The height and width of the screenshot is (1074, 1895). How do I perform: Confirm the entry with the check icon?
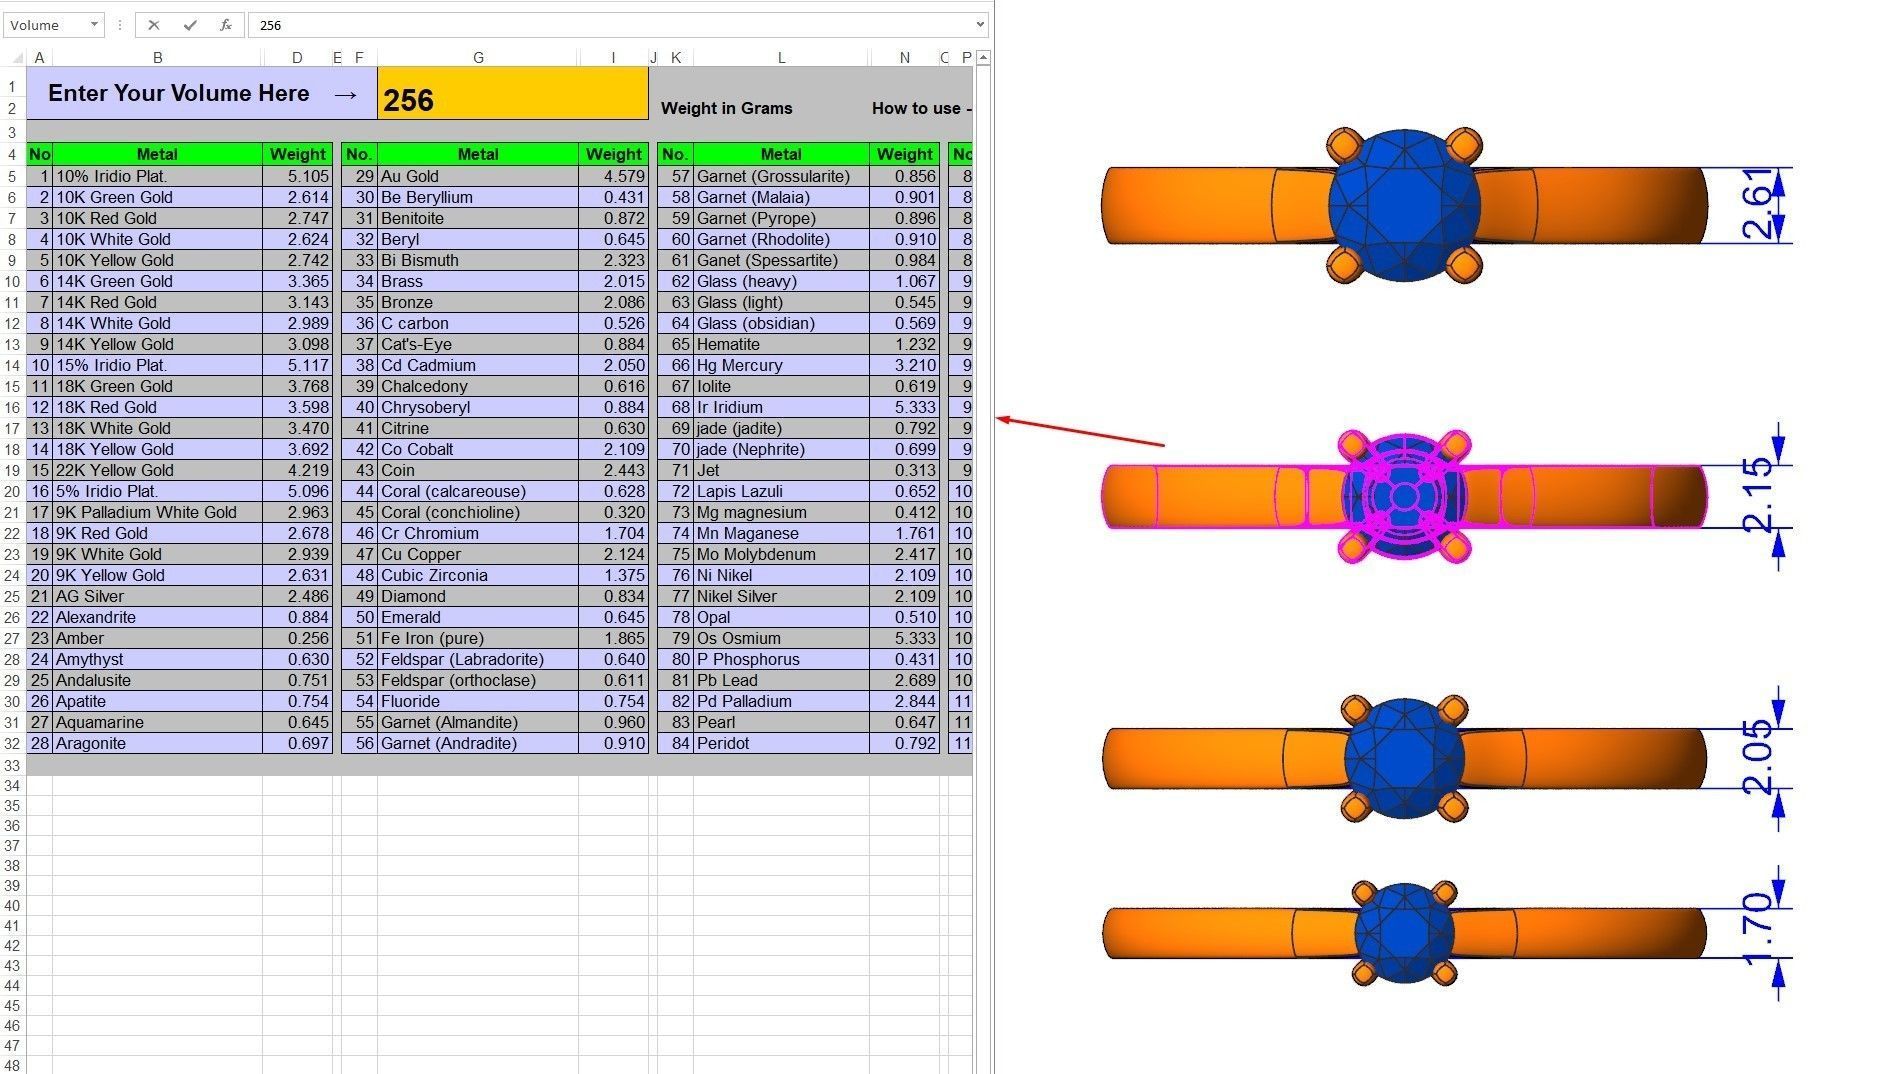pyautogui.click(x=190, y=25)
